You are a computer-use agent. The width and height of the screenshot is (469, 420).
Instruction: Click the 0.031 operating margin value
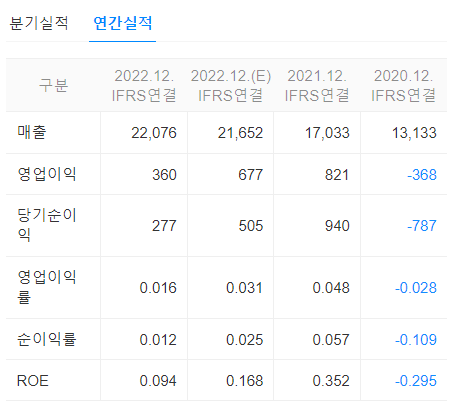244,288
